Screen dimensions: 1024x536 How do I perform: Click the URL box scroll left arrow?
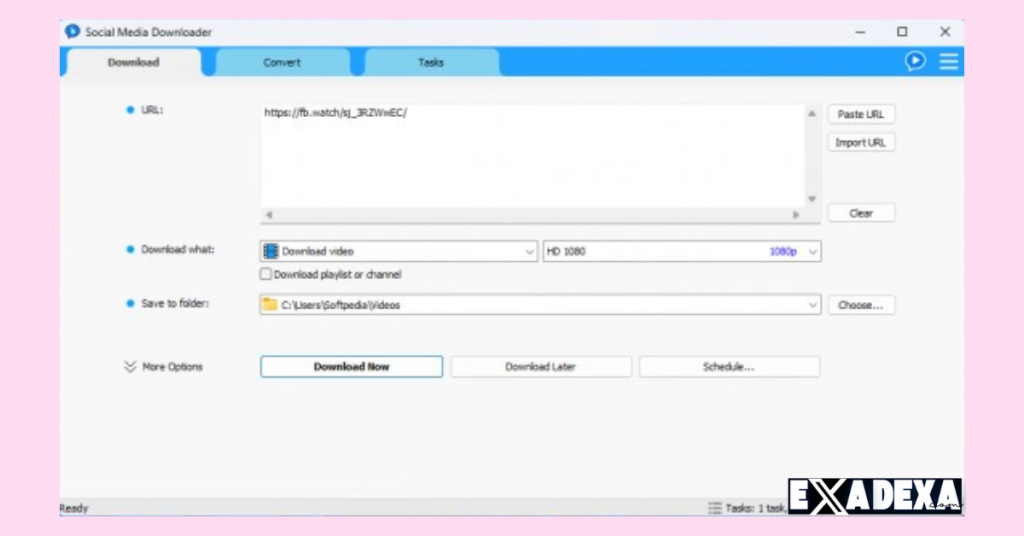(269, 215)
